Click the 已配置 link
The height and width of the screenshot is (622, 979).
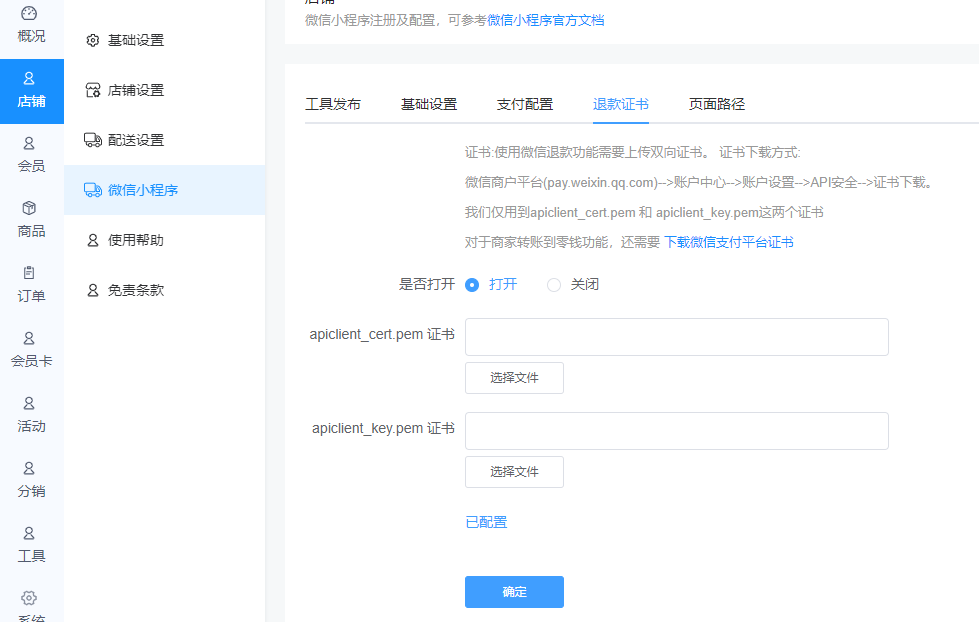pos(486,522)
